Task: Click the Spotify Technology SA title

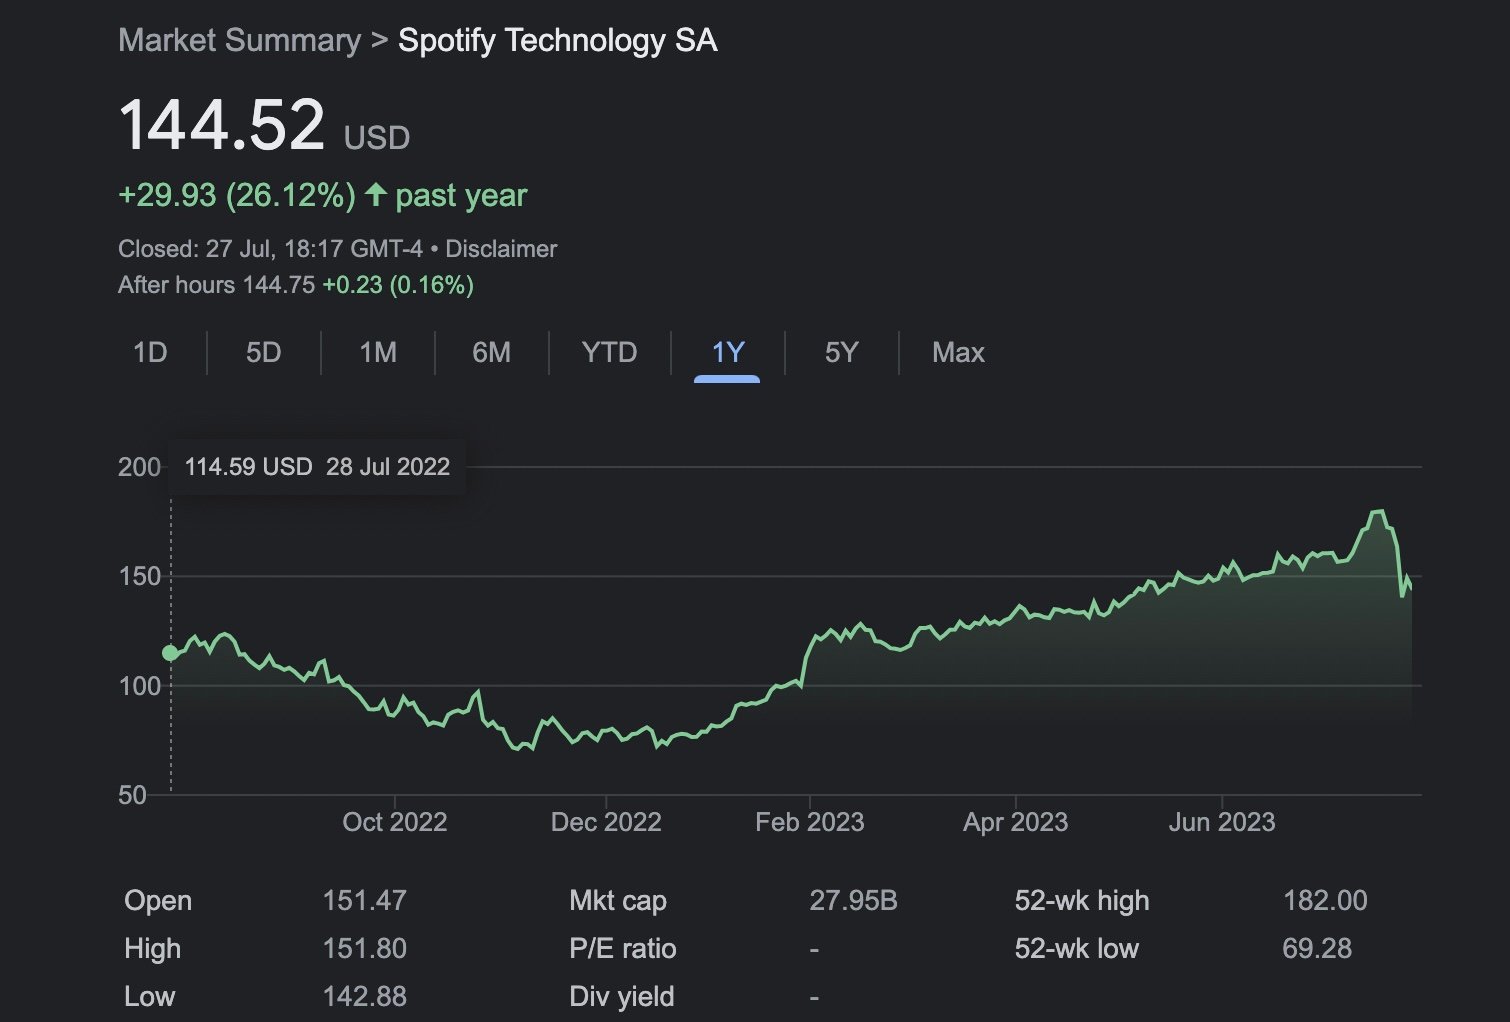Action: click(557, 40)
